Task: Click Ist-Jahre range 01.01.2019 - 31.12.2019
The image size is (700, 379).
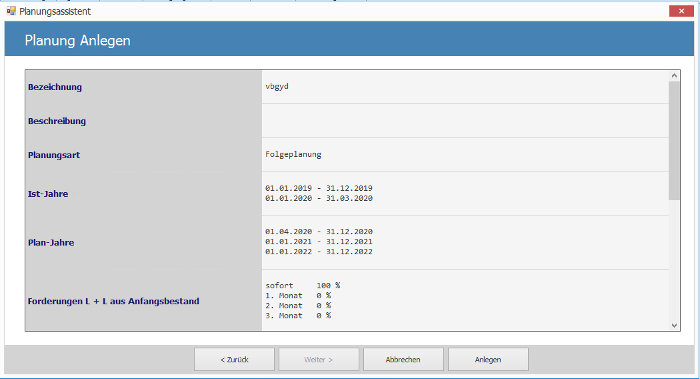Action: click(x=319, y=188)
